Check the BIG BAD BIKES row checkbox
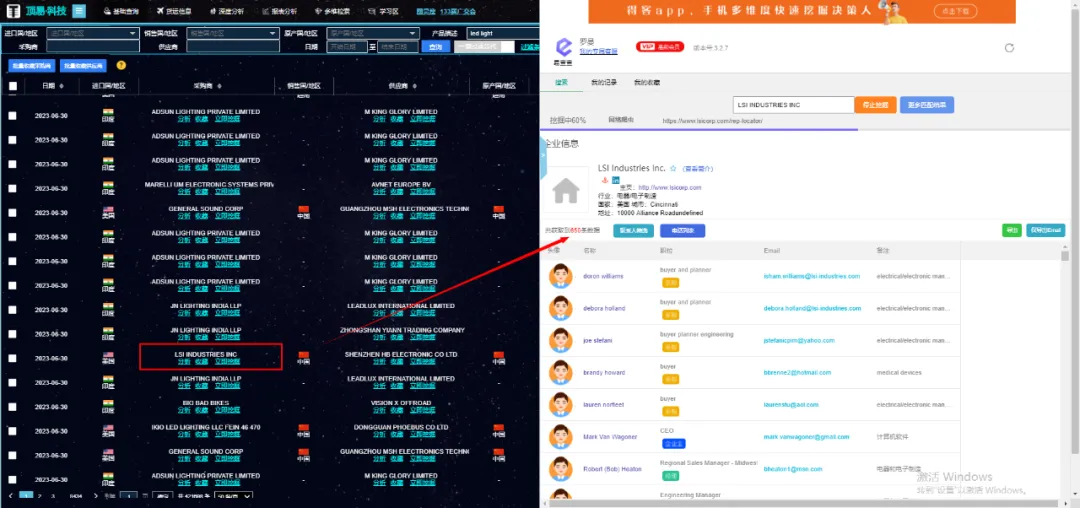Image resolution: width=1080 pixels, height=508 pixels. 12,407
